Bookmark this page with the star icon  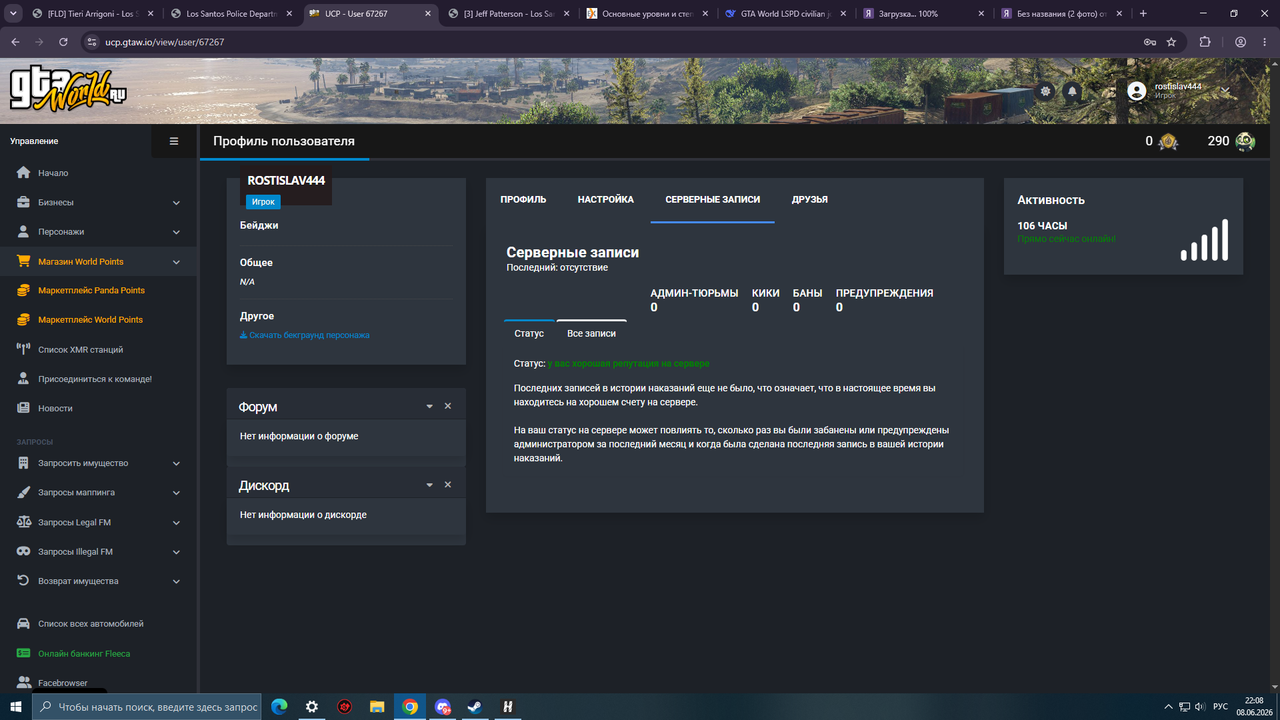click(1171, 42)
